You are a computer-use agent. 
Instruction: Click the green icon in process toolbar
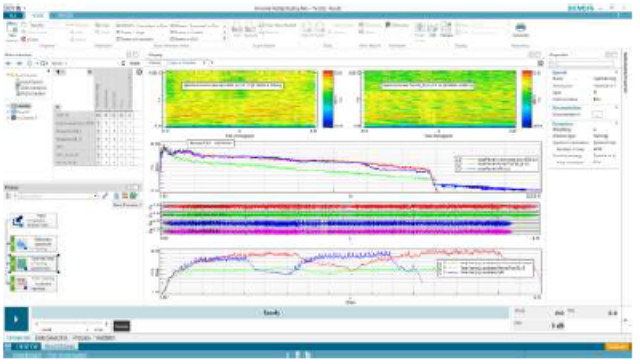(133, 196)
